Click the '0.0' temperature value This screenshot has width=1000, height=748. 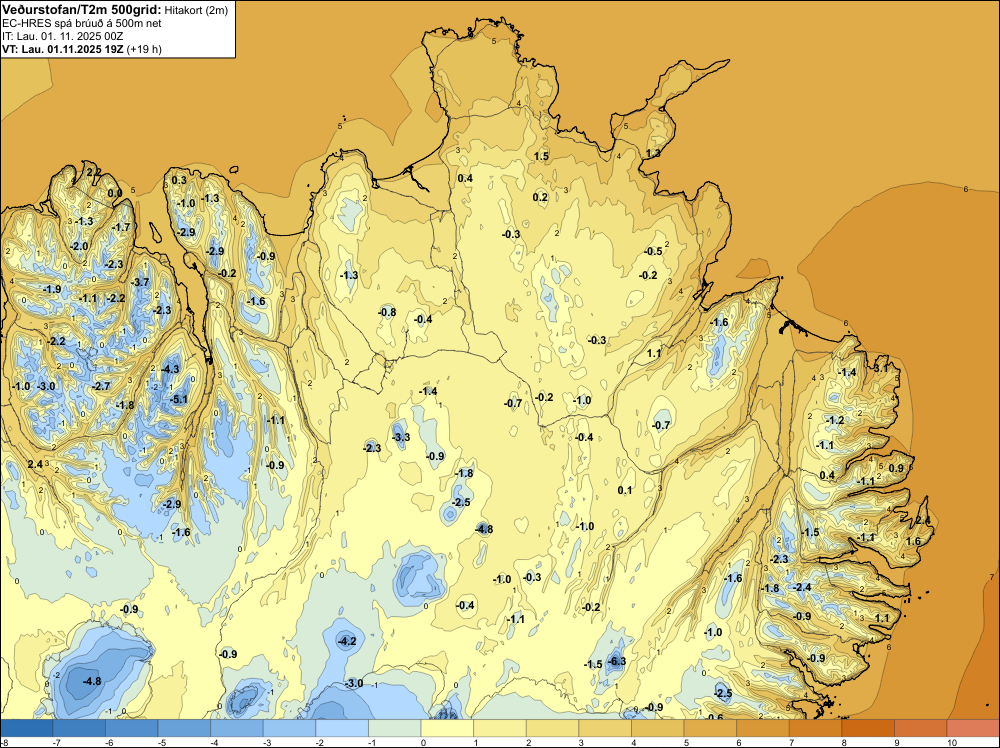pos(115,193)
